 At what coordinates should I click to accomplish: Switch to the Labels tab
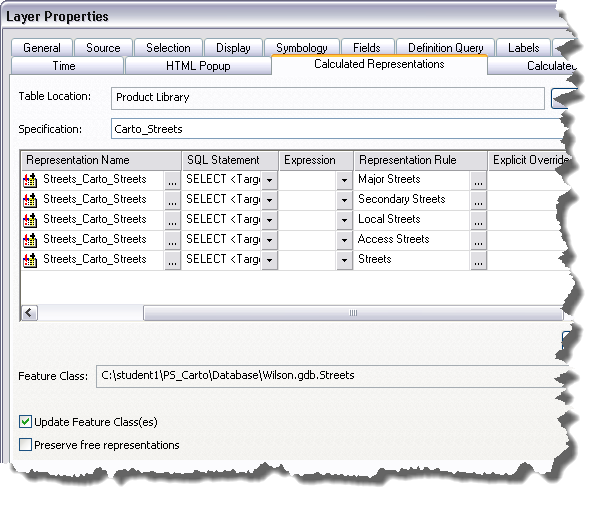coord(523,48)
